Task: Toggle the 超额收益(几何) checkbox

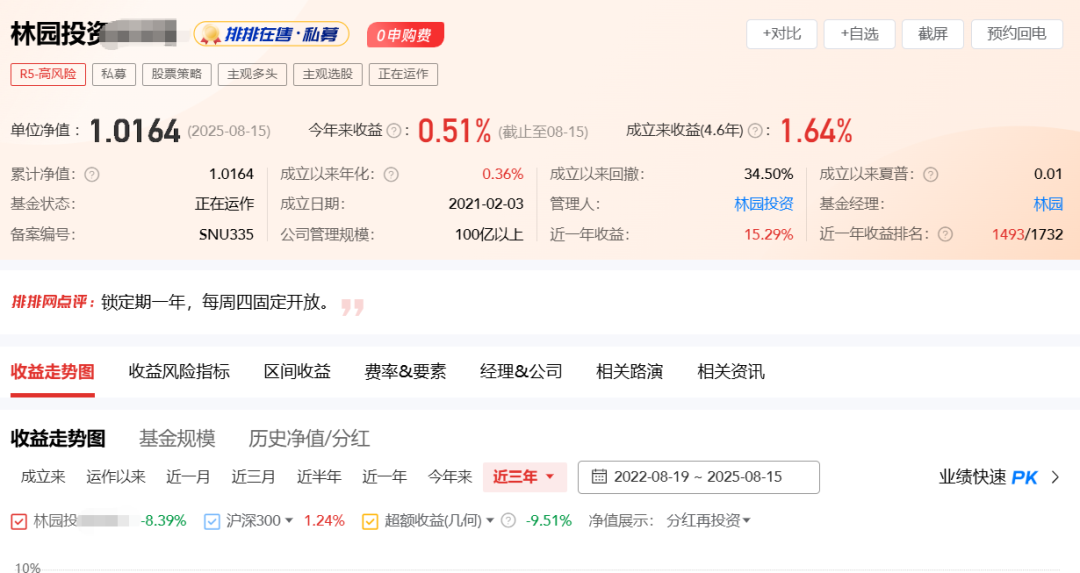Action: click(x=370, y=521)
